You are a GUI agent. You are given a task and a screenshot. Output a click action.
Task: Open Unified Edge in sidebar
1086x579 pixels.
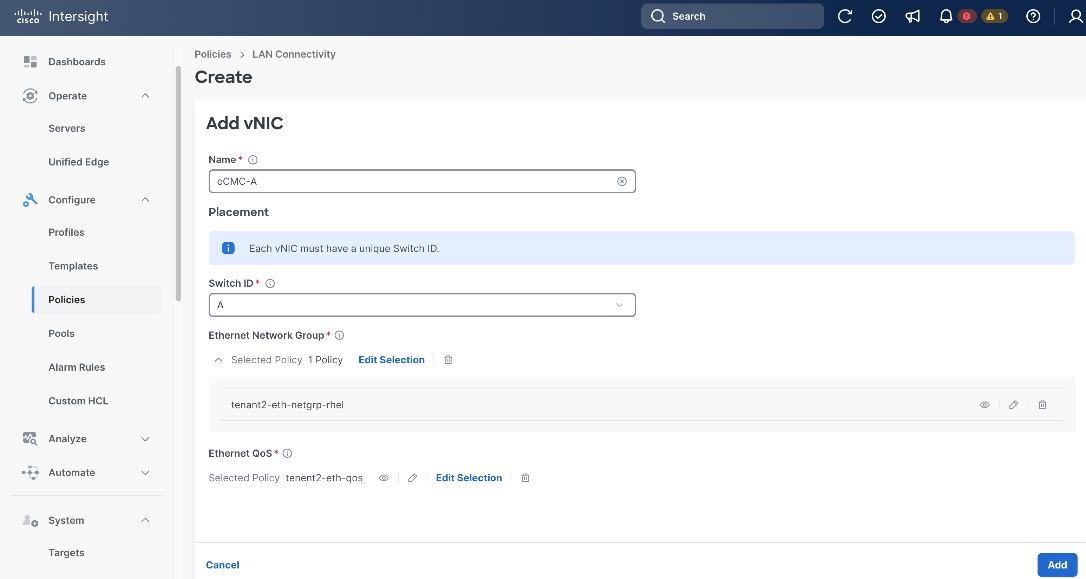tap(79, 162)
